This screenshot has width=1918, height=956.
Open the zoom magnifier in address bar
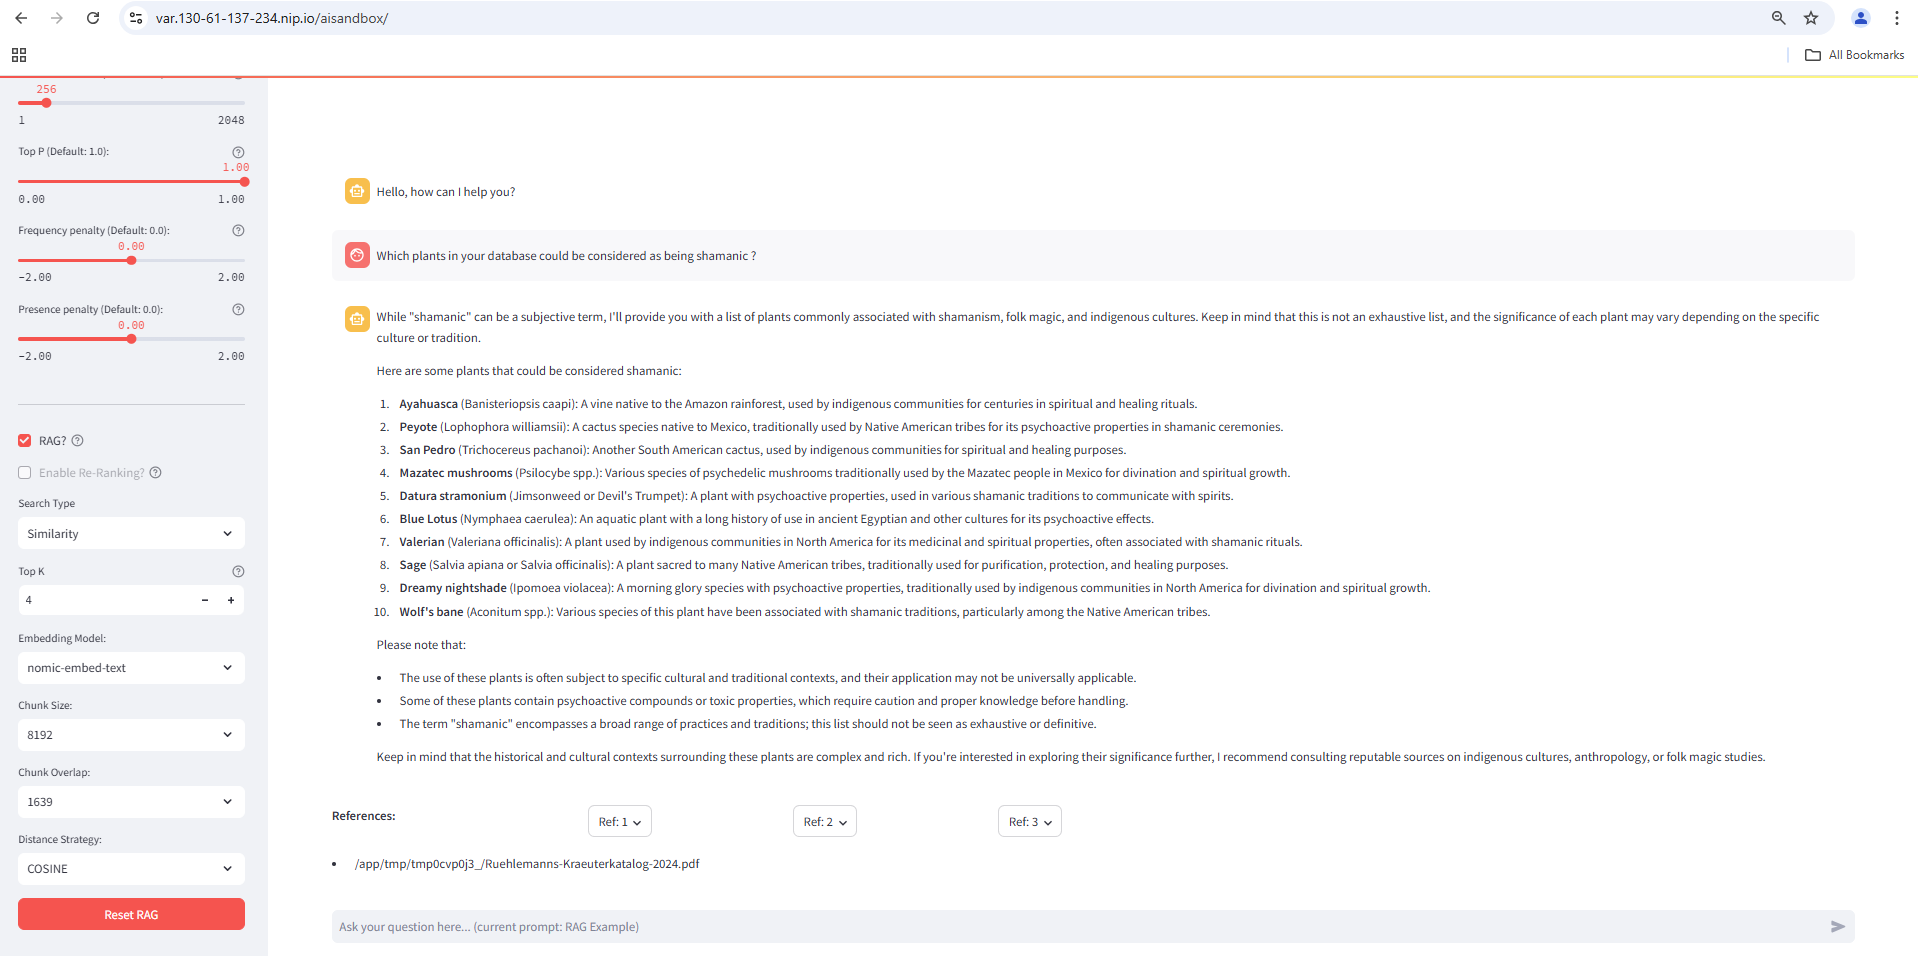coord(1779,18)
